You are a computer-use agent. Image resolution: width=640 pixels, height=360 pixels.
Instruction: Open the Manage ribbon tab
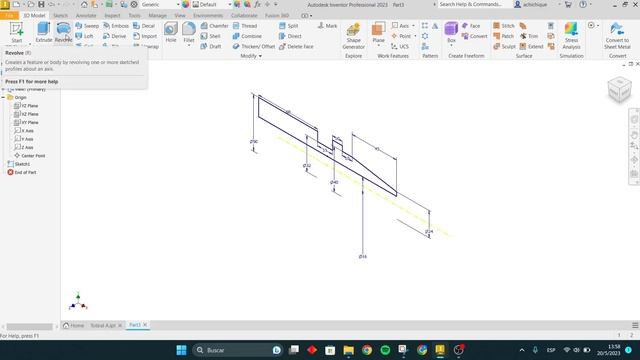click(x=157, y=16)
